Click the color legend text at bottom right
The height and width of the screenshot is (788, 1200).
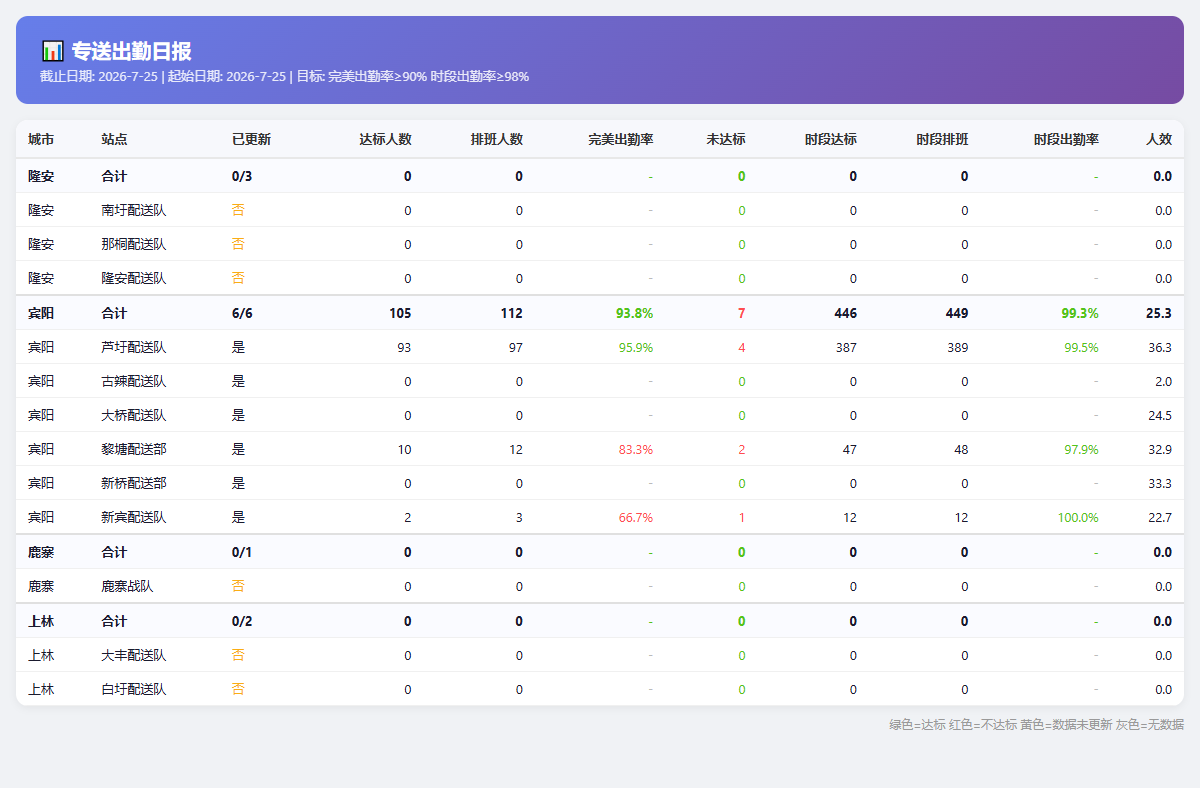1036,724
